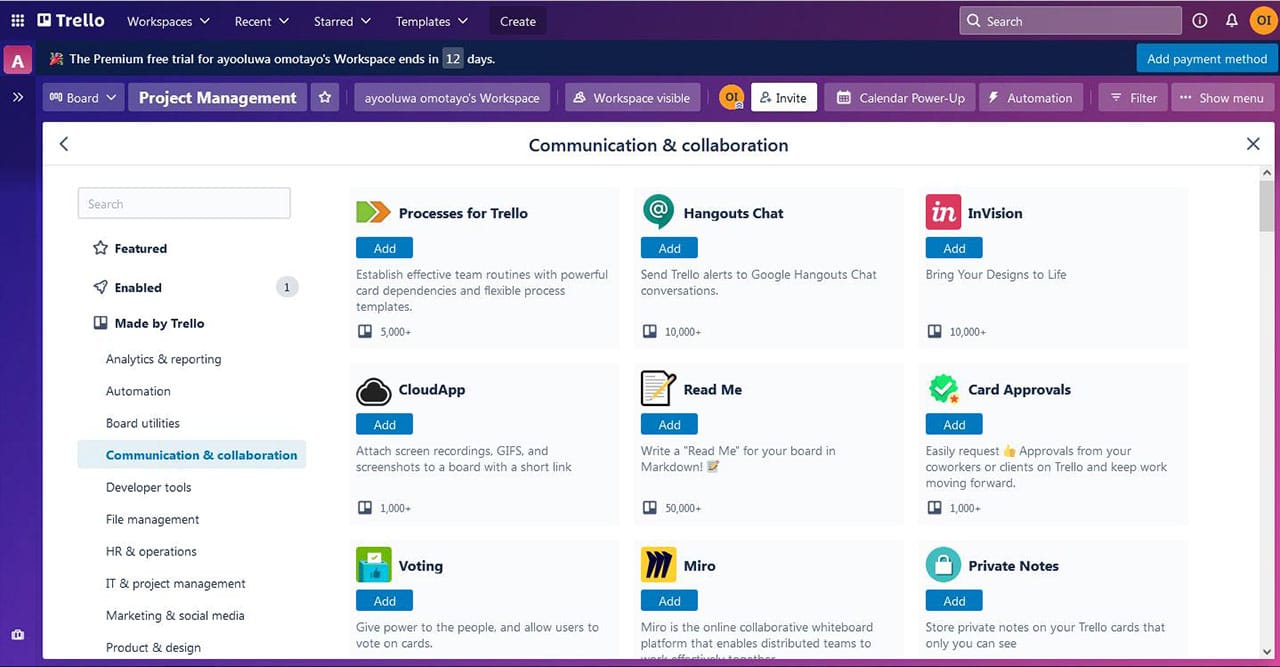Add the Hangouts Chat Power-Up
1280x667 pixels.
click(x=669, y=248)
